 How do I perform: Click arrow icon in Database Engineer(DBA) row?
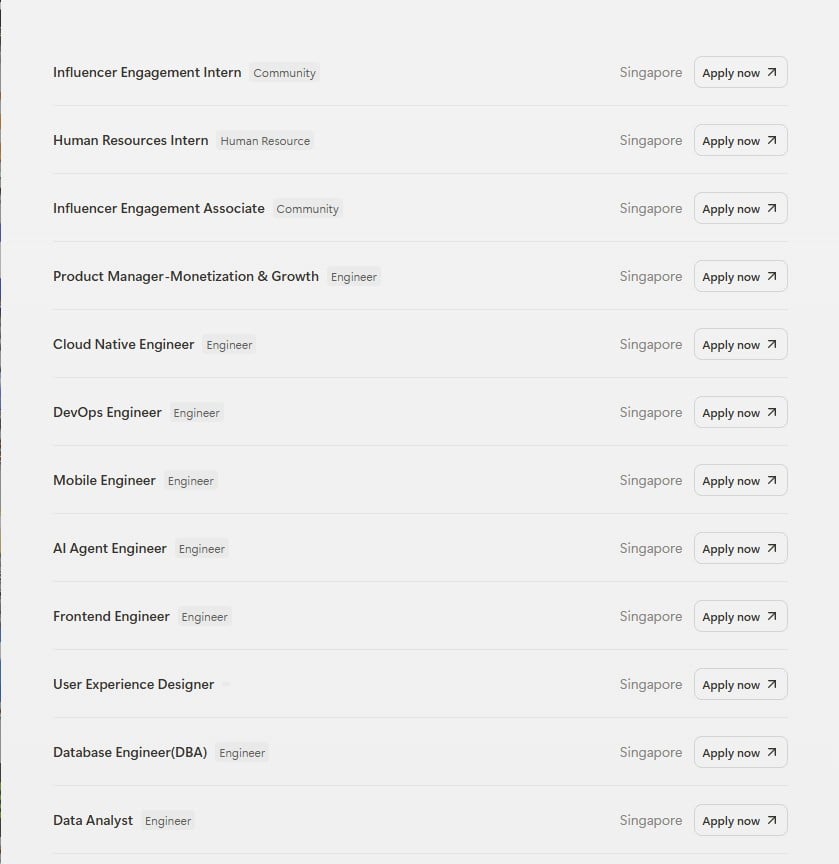click(772, 752)
